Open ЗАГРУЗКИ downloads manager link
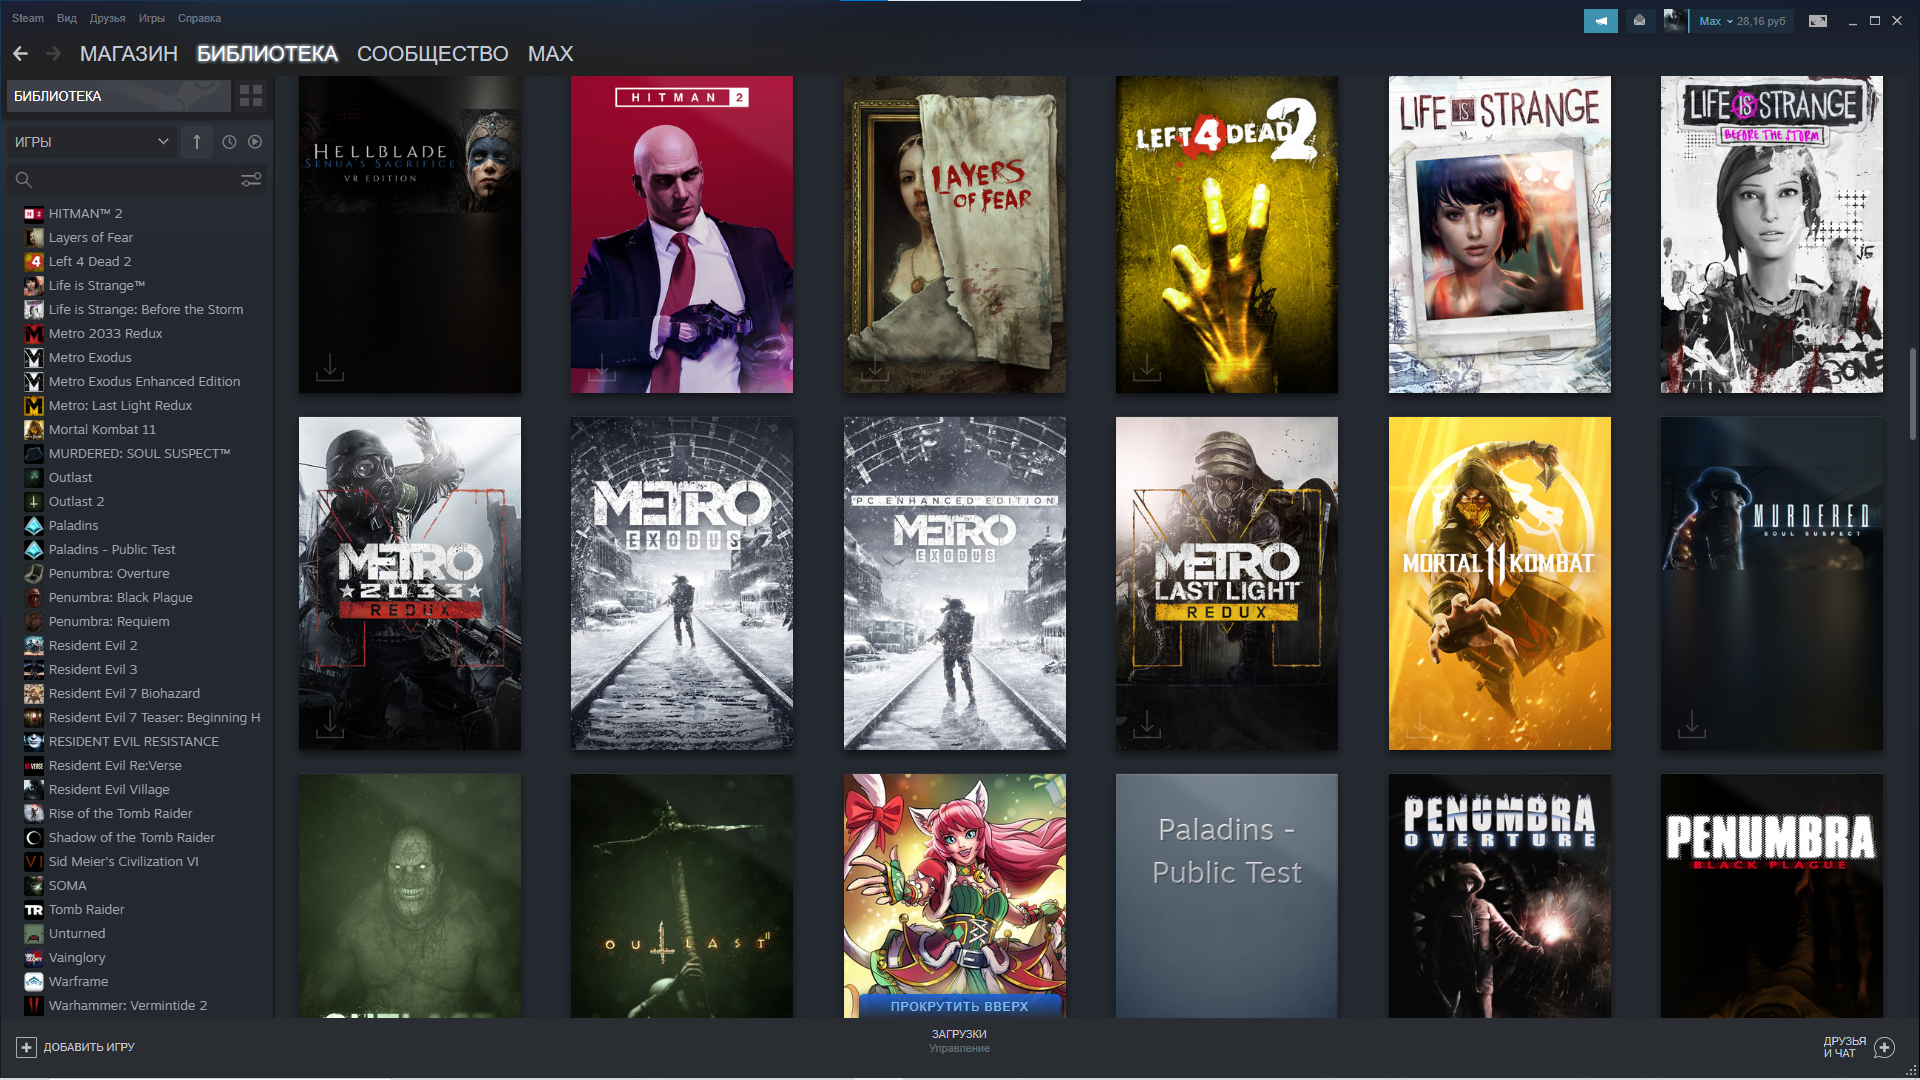The height and width of the screenshot is (1080, 1920). [958, 1034]
